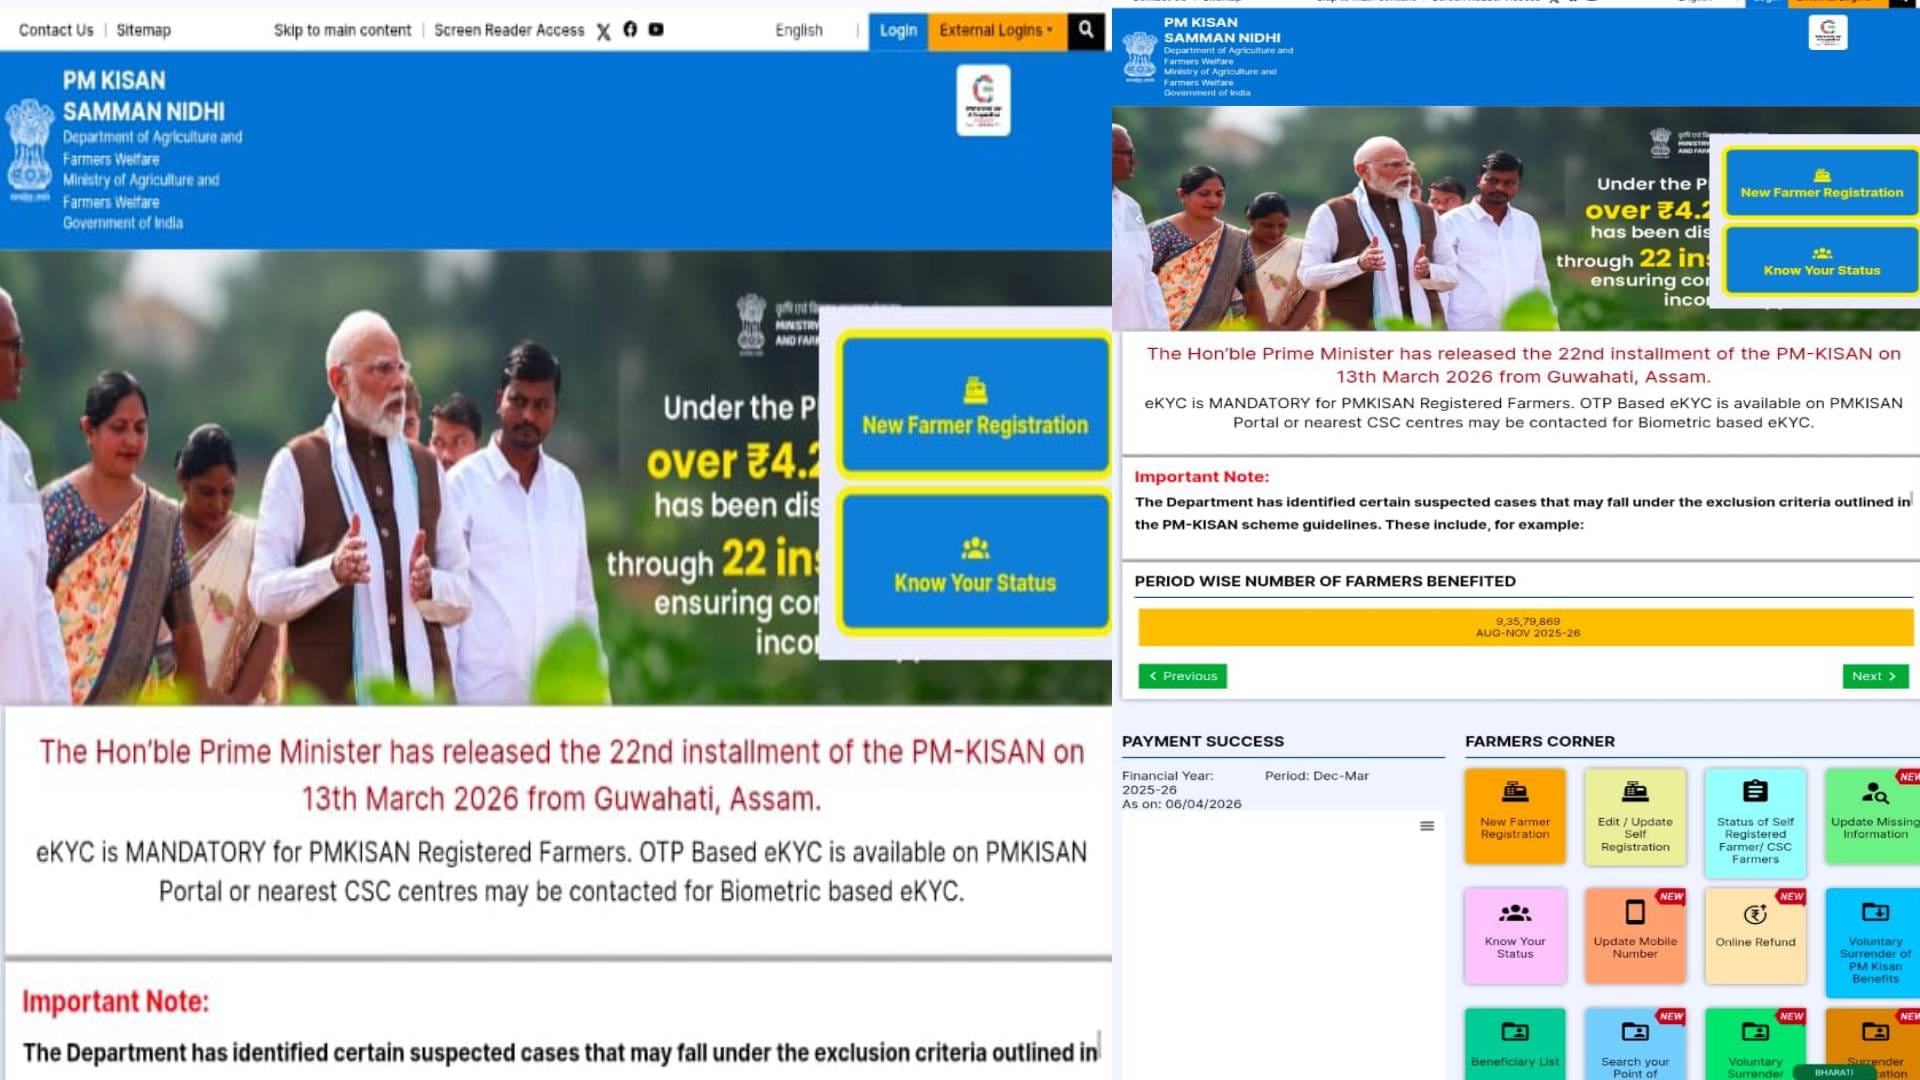Open the pink Know Your Status tile in Farmers Corner
The width and height of the screenshot is (1920, 1080).
(x=1514, y=936)
